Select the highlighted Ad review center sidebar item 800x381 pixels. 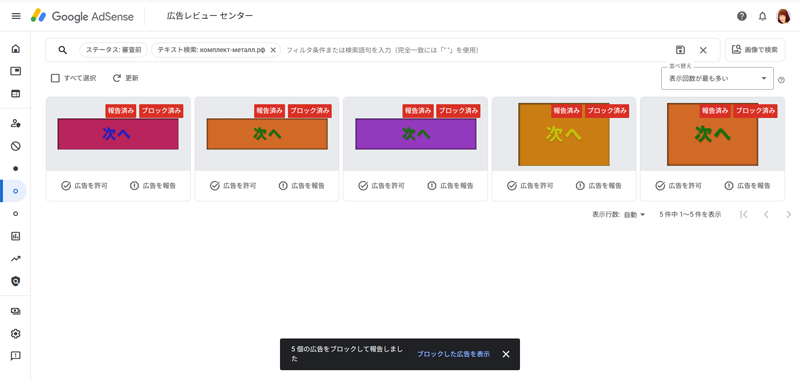(15, 191)
